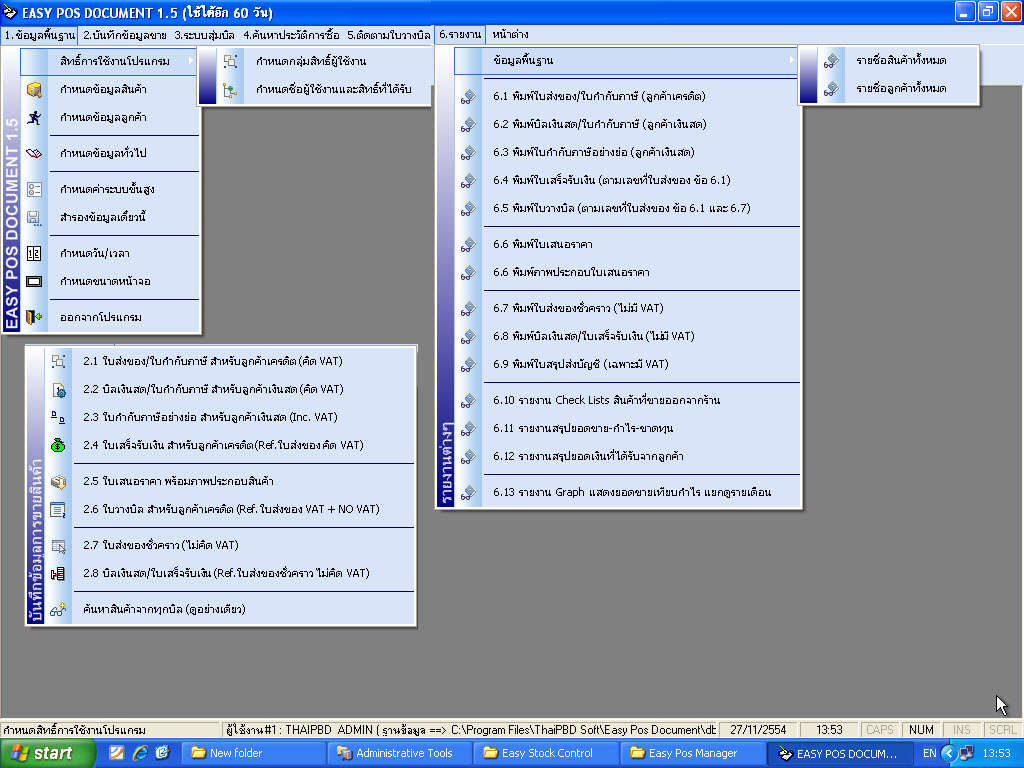Click the EN language indicator in tray

point(929,754)
